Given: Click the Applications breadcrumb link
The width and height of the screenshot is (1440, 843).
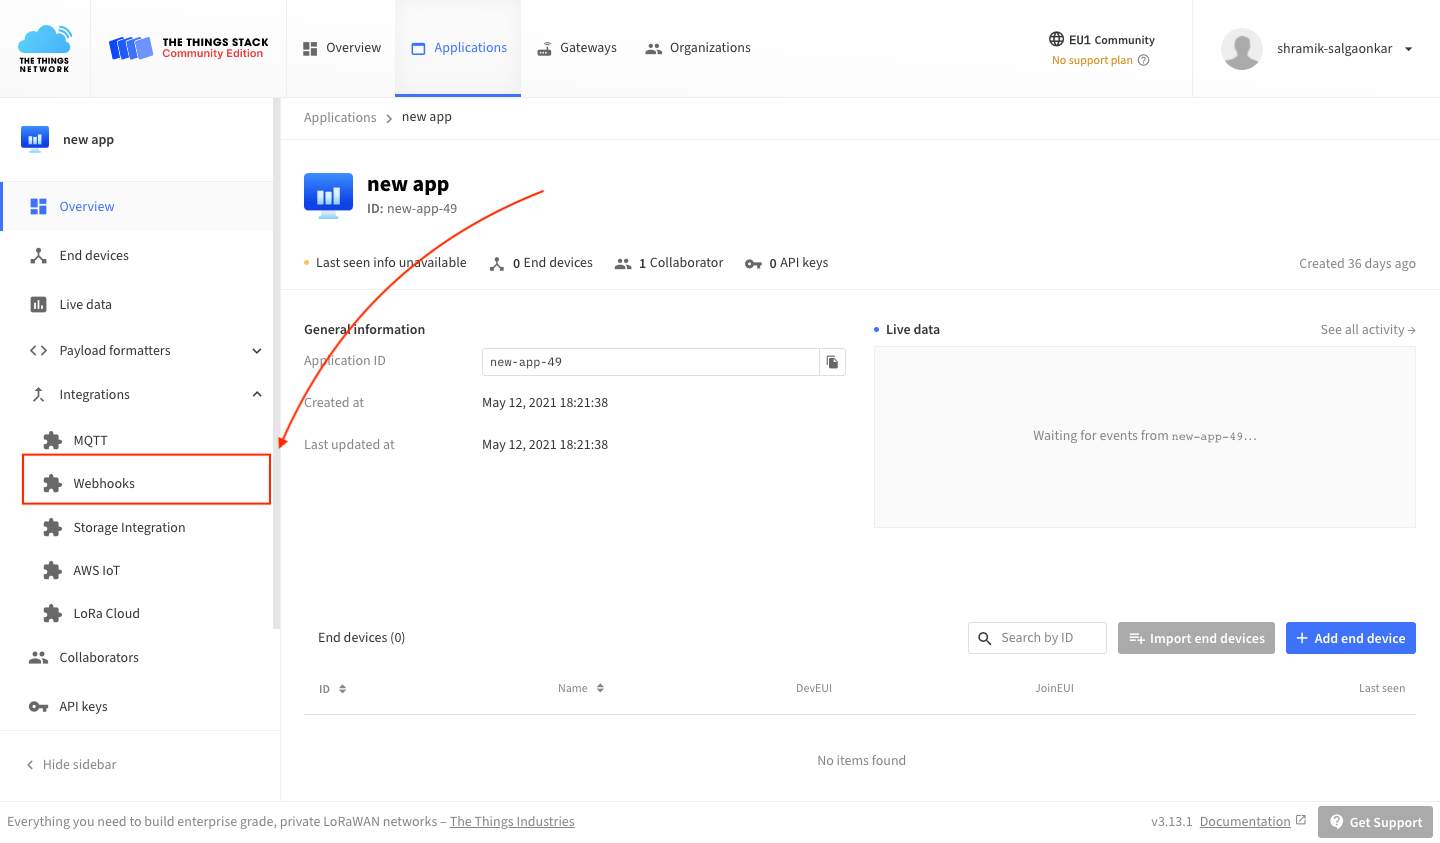Looking at the screenshot, I should (x=340, y=117).
